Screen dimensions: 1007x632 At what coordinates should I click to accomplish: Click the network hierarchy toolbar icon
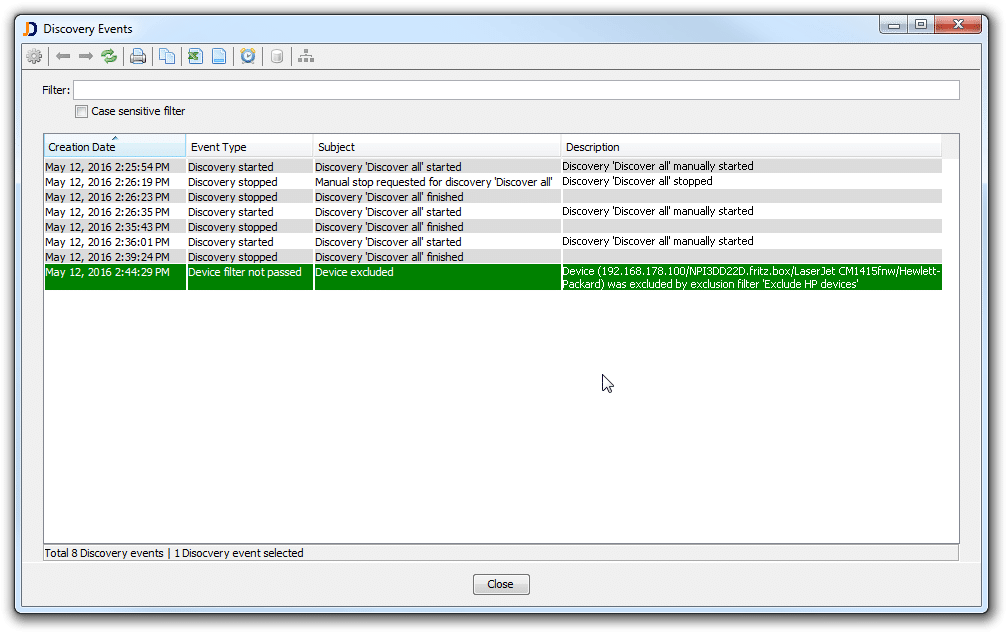point(306,56)
